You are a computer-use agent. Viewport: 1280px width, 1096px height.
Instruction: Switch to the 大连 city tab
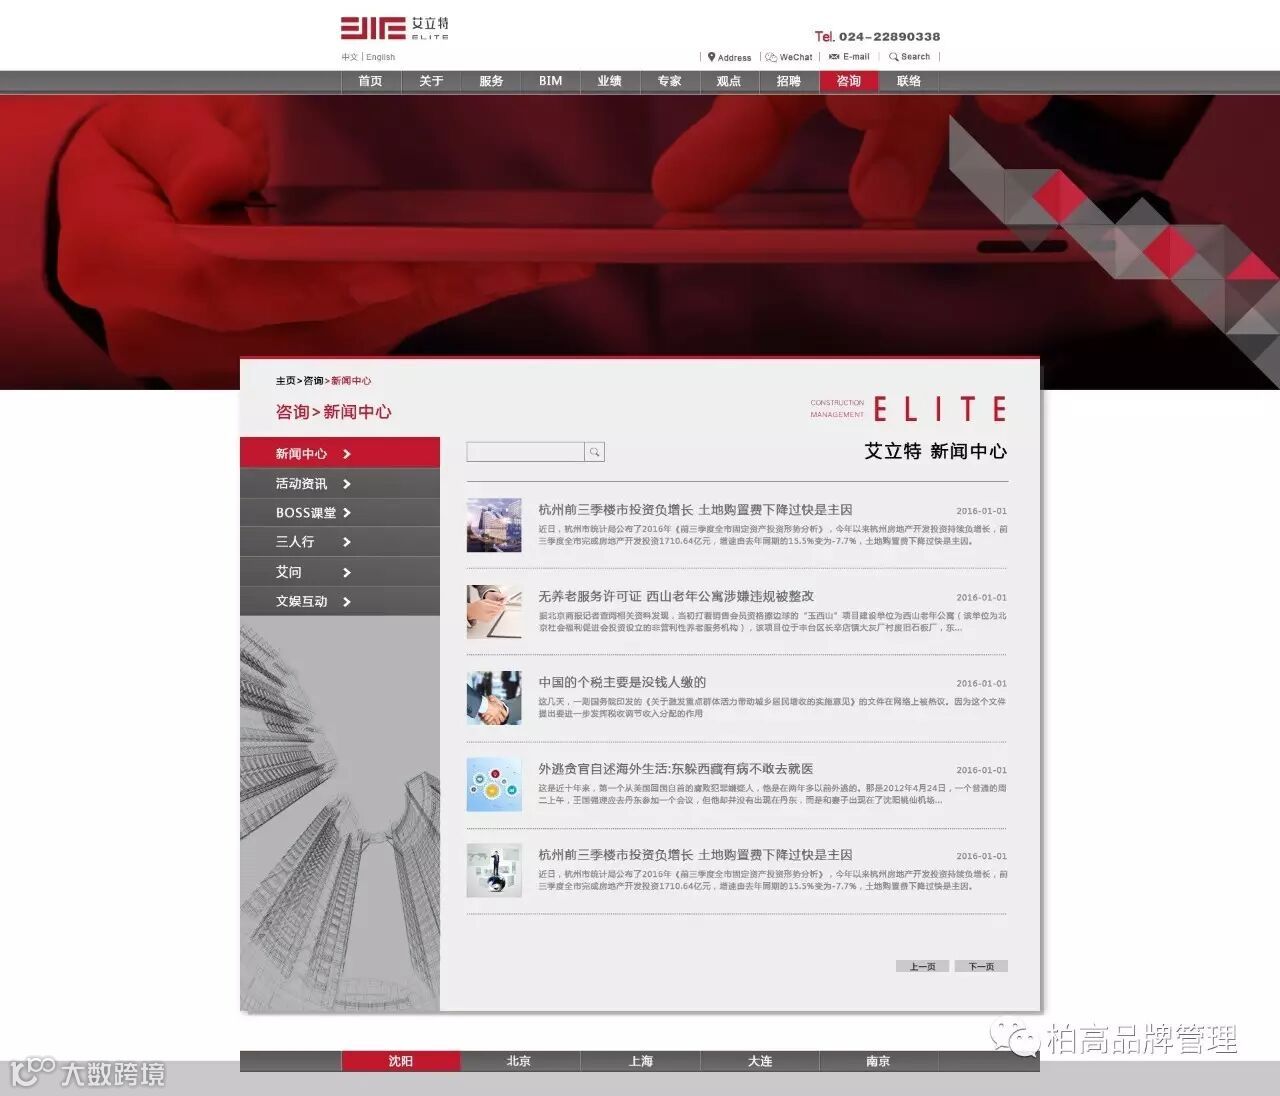coord(760,1061)
